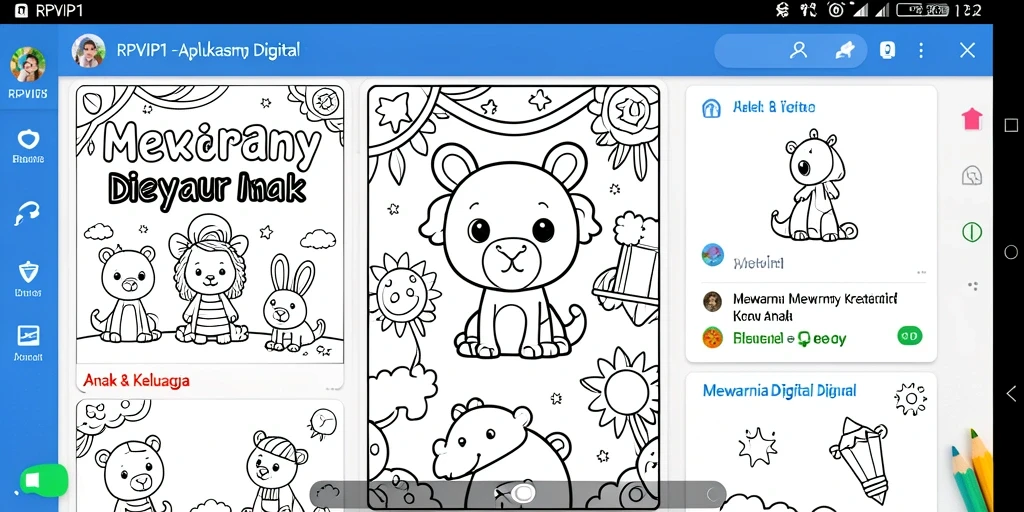1024x512 pixels.
Task: Click the person icon in the header pill
Action: point(798,50)
